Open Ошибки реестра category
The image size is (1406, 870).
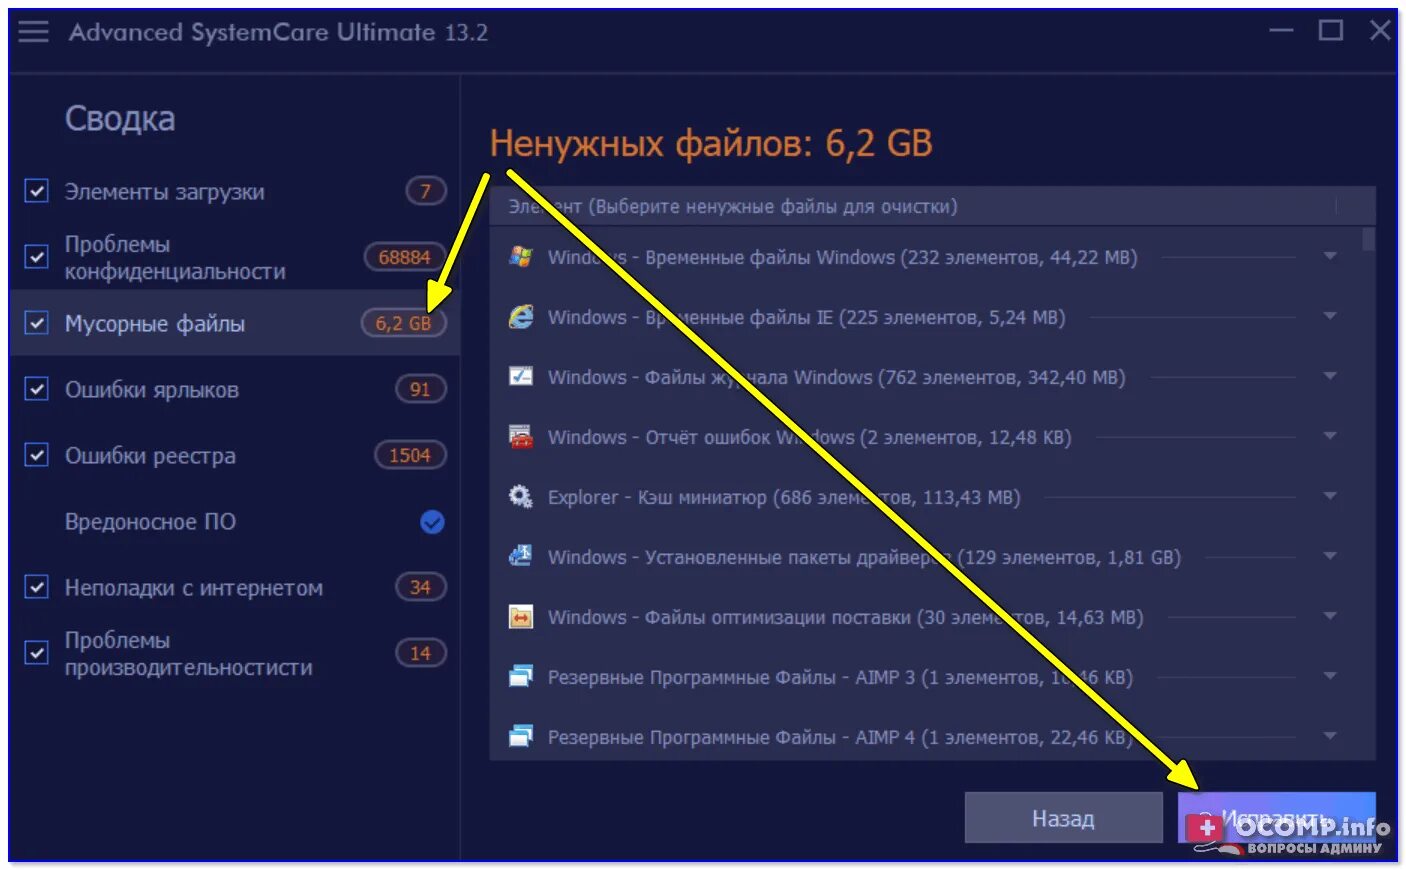tap(150, 456)
